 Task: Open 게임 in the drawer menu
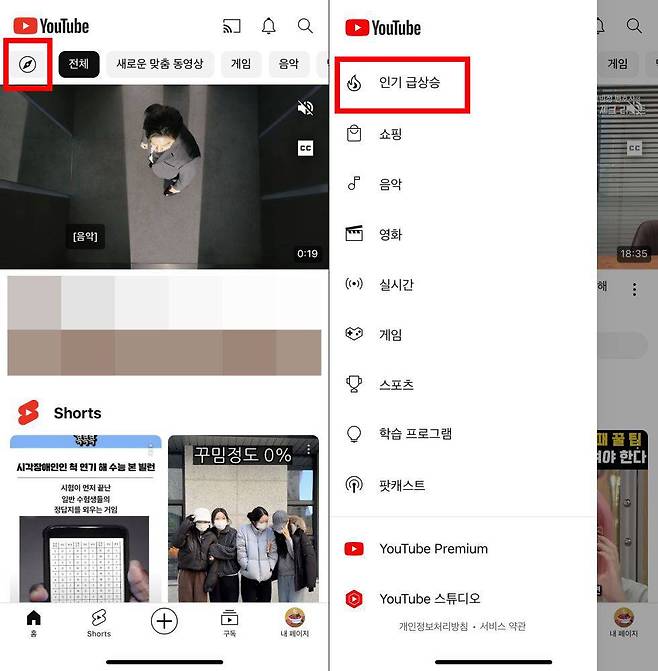pos(463,334)
